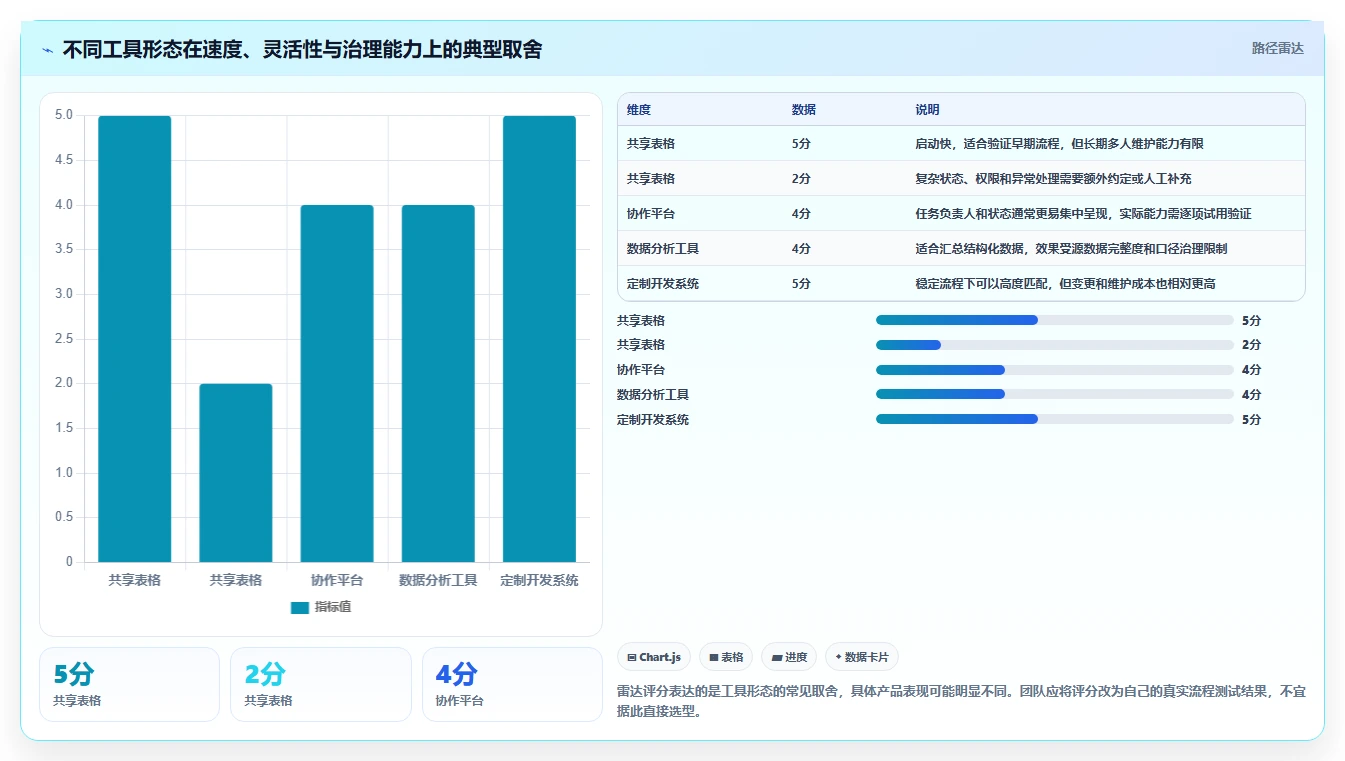Click 数据分析工具 in the table's 维度 column

[663, 249]
